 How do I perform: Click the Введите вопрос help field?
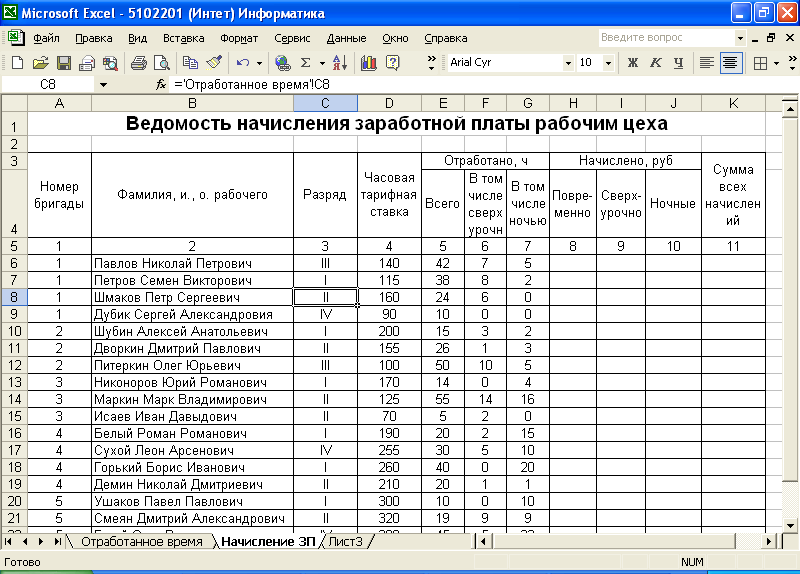coord(666,38)
